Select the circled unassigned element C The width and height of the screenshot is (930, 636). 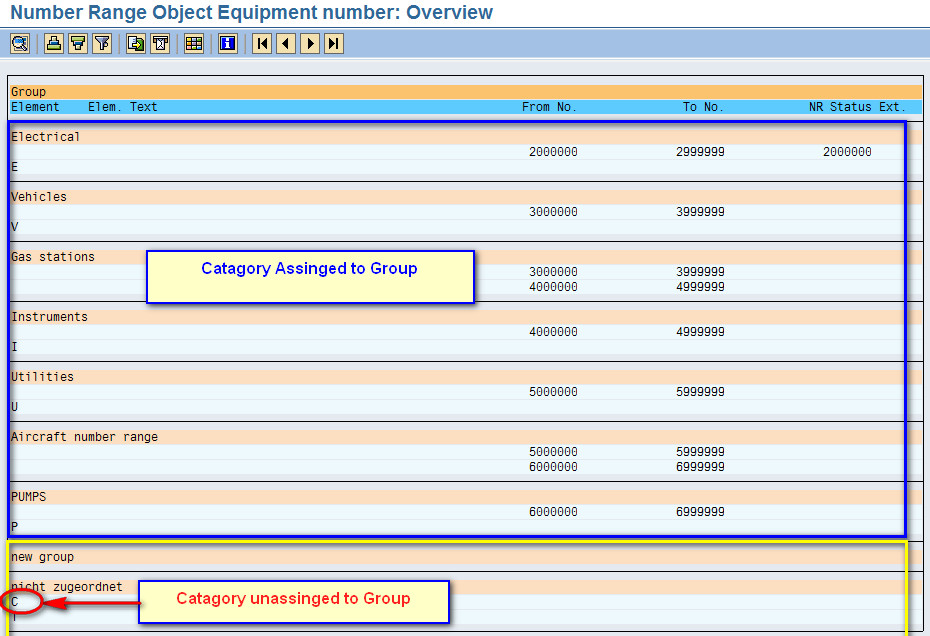point(14,602)
